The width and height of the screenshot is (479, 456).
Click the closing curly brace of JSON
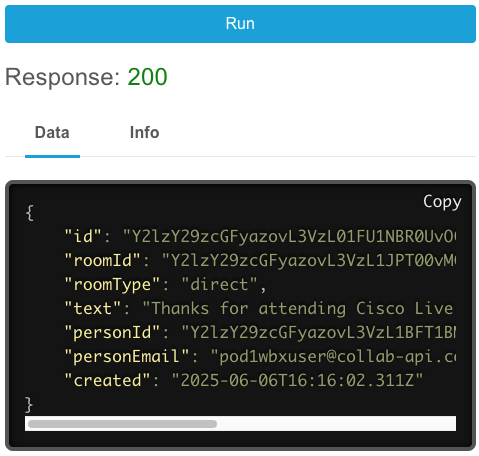(29, 405)
